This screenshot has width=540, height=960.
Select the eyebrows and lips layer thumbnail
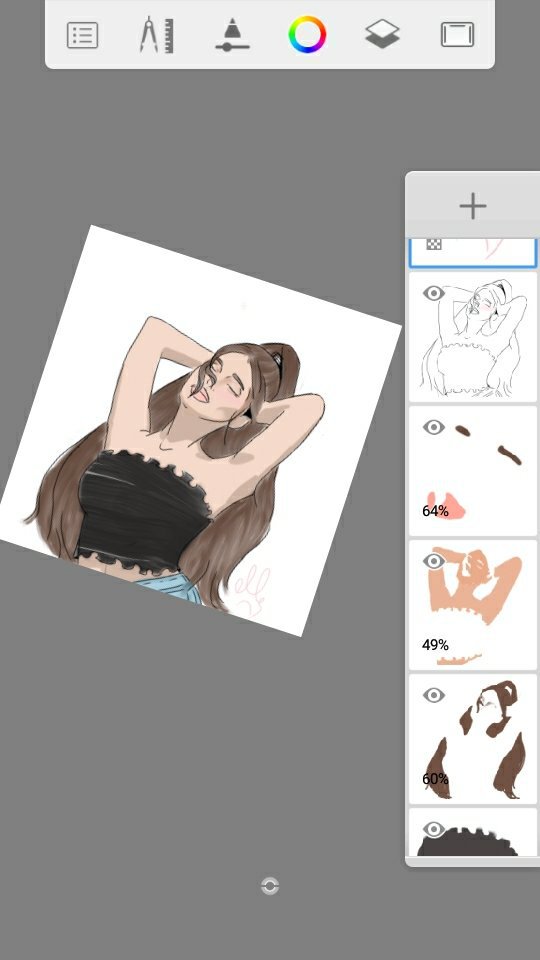tap(473, 471)
